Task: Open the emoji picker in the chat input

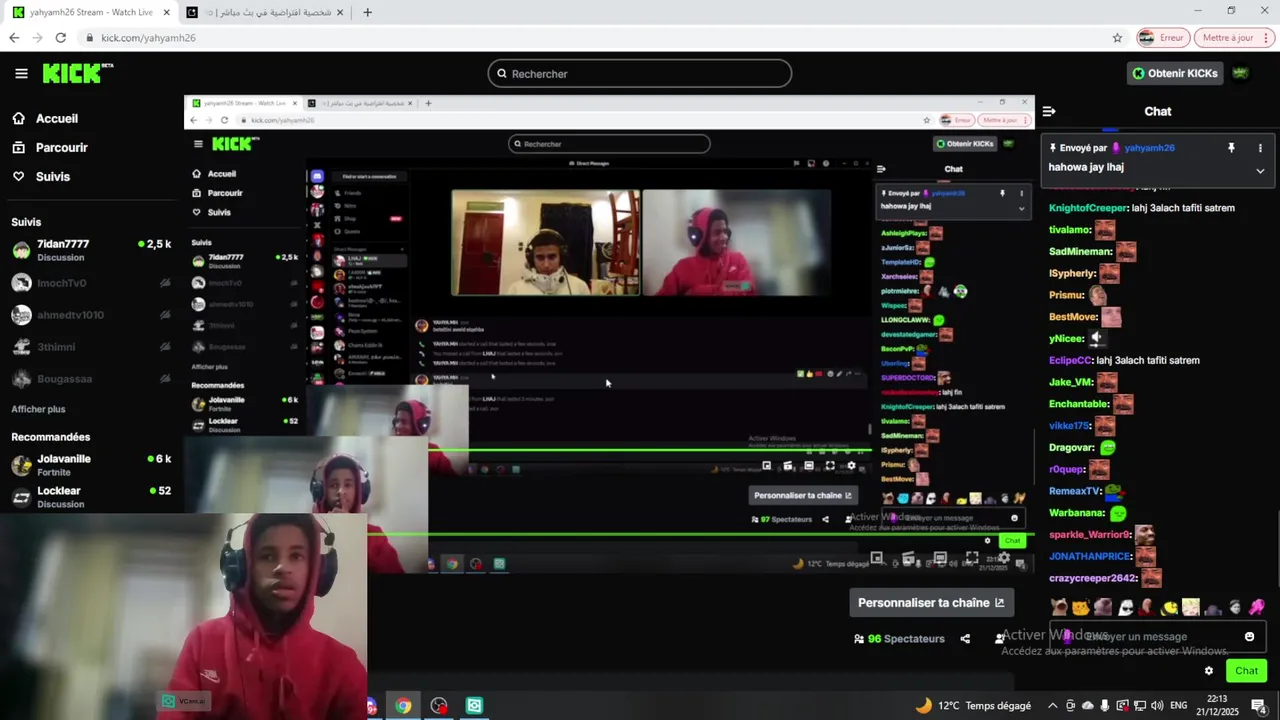Action: [1249, 636]
